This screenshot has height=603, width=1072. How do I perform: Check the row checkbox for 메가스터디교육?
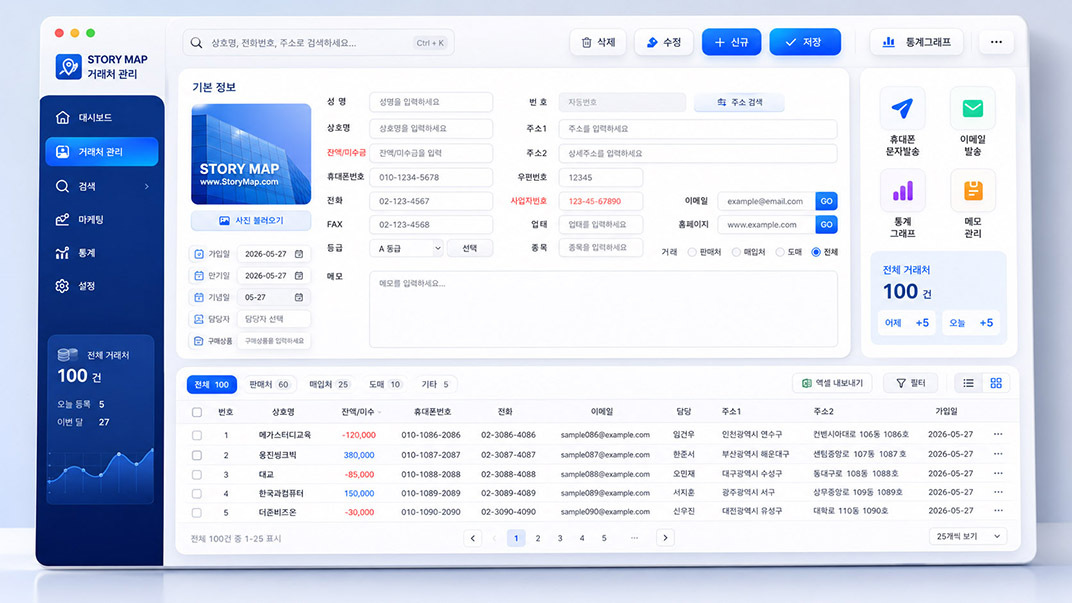(197, 435)
